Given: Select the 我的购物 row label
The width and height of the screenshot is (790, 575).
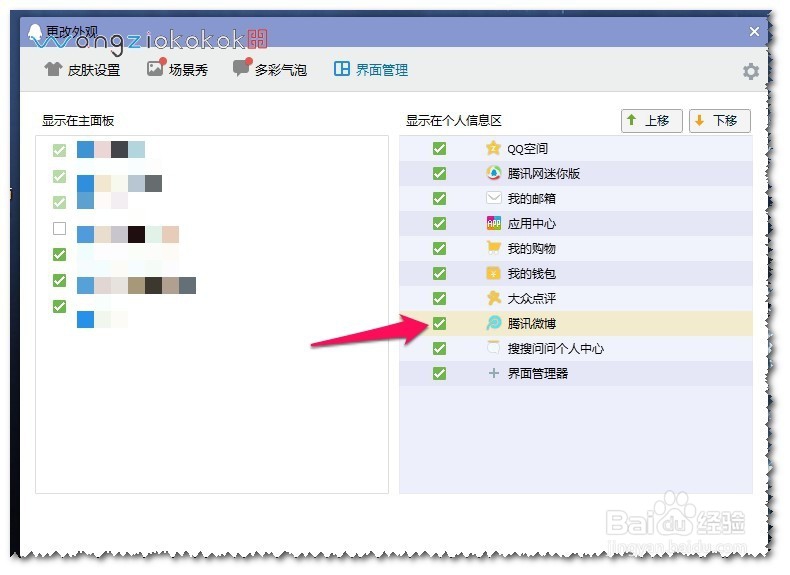Looking at the screenshot, I should pyautogui.click(x=531, y=248).
